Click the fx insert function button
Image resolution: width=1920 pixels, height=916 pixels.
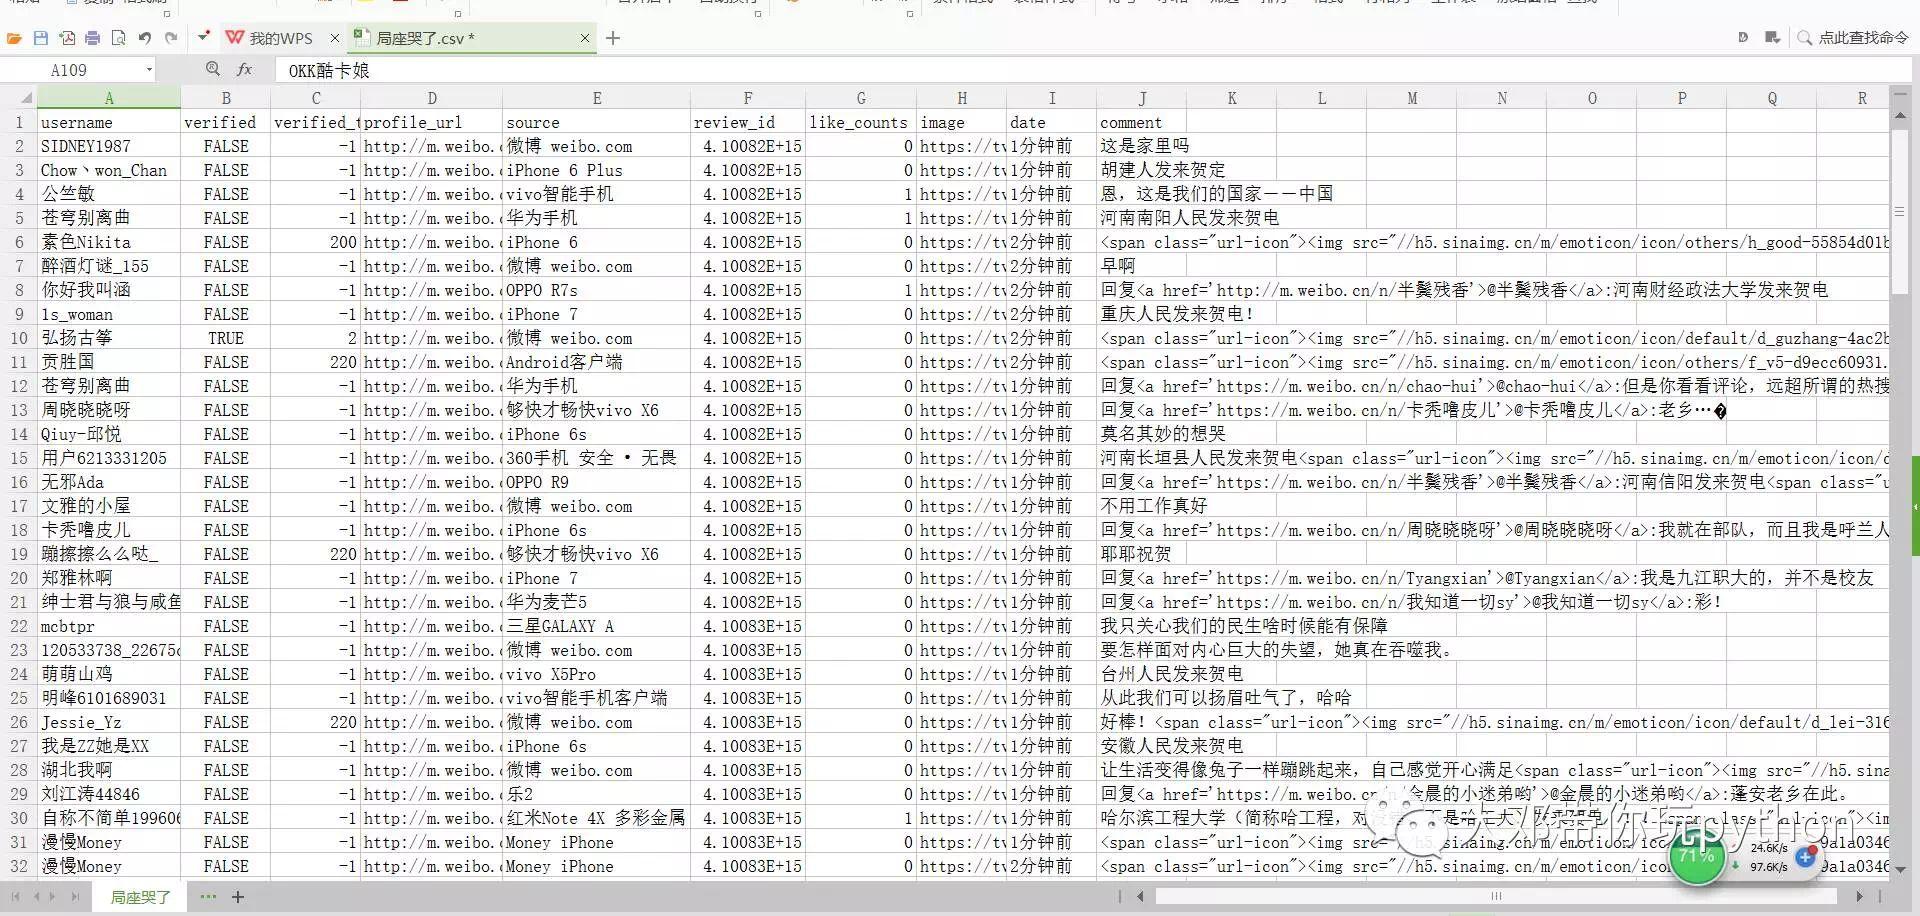[245, 69]
